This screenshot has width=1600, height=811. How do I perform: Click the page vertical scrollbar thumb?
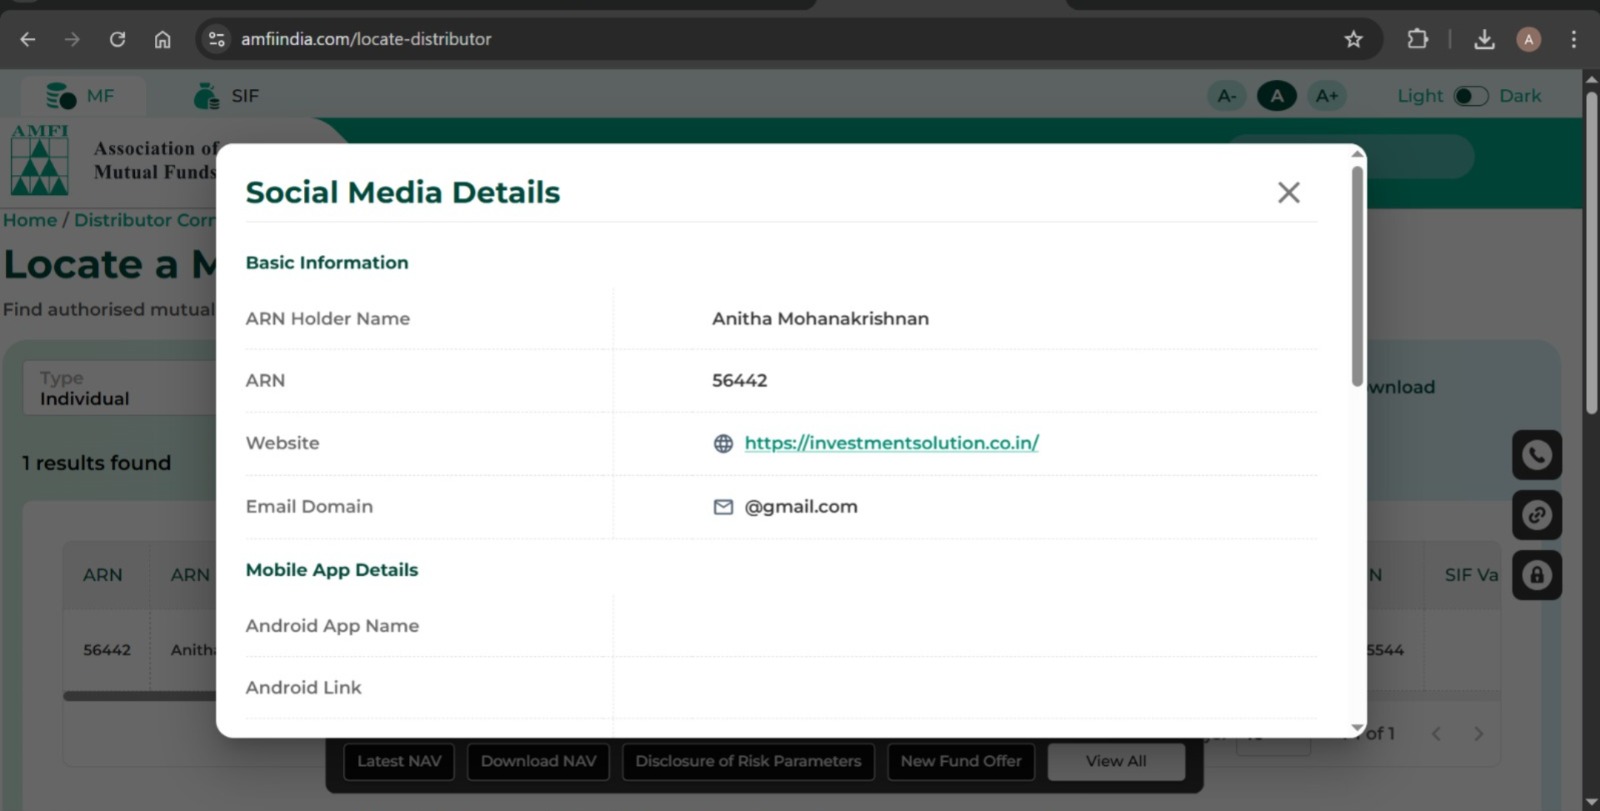point(1591,252)
